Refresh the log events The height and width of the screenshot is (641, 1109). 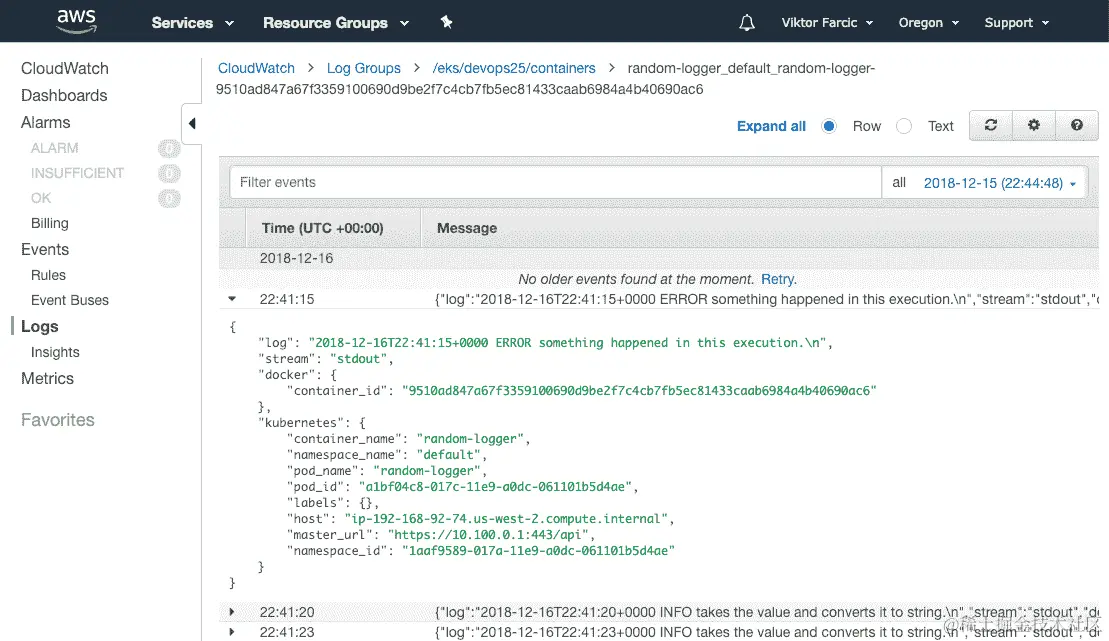tap(991, 125)
